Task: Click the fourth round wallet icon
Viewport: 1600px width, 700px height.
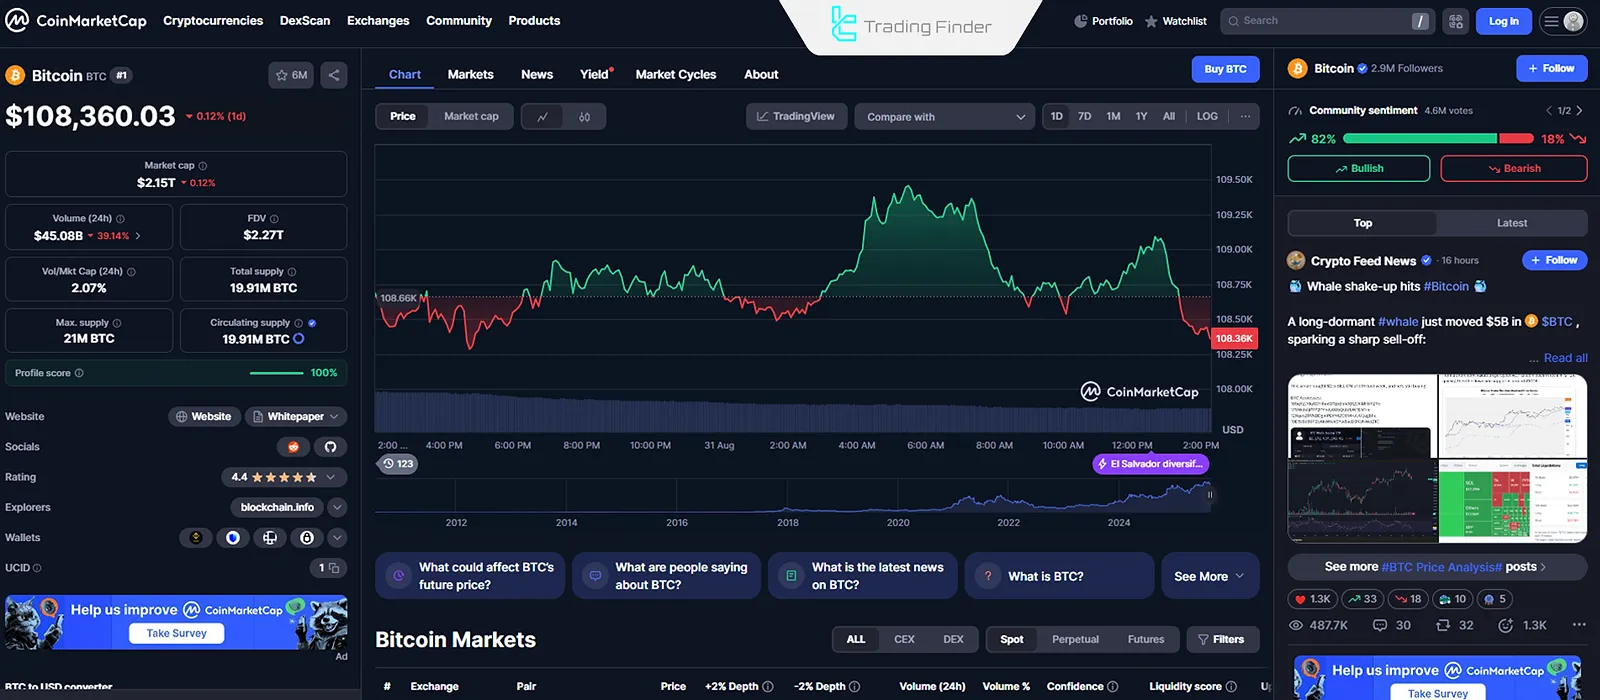Action: [307, 538]
